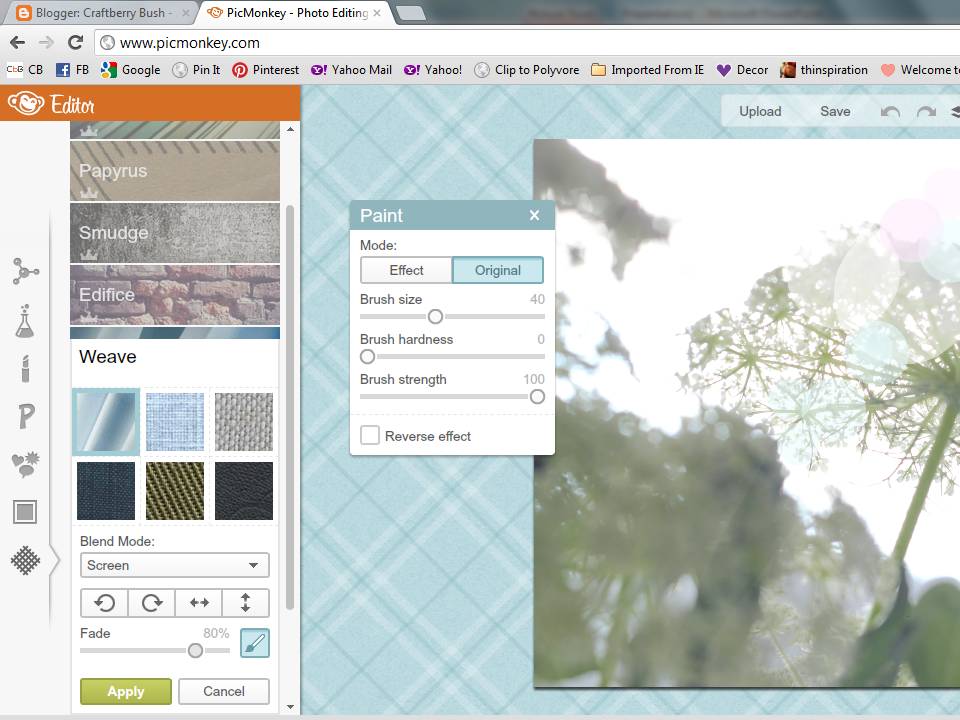Viewport: 960px width, 720px height.
Task: Select the light blue linen texture
Action: tap(174, 422)
